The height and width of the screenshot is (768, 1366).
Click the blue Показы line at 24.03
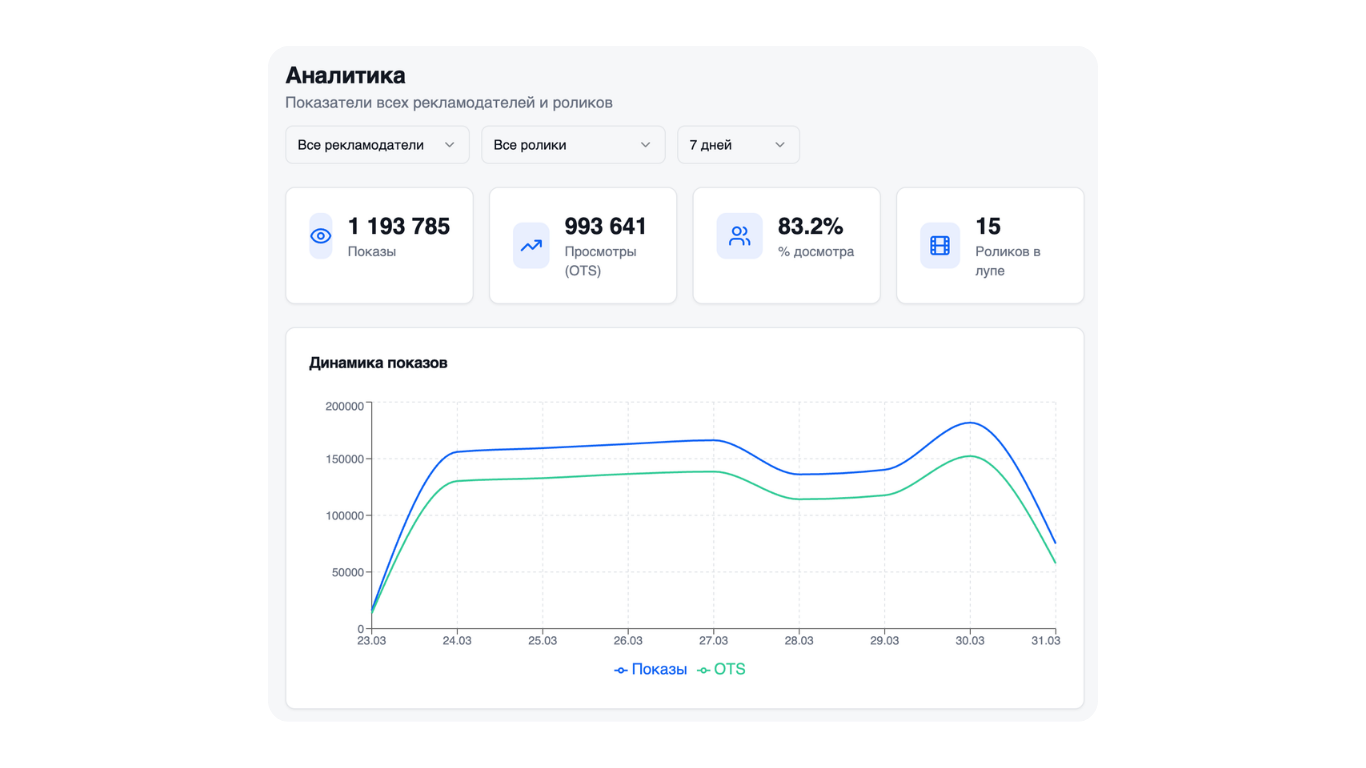pos(457,452)
